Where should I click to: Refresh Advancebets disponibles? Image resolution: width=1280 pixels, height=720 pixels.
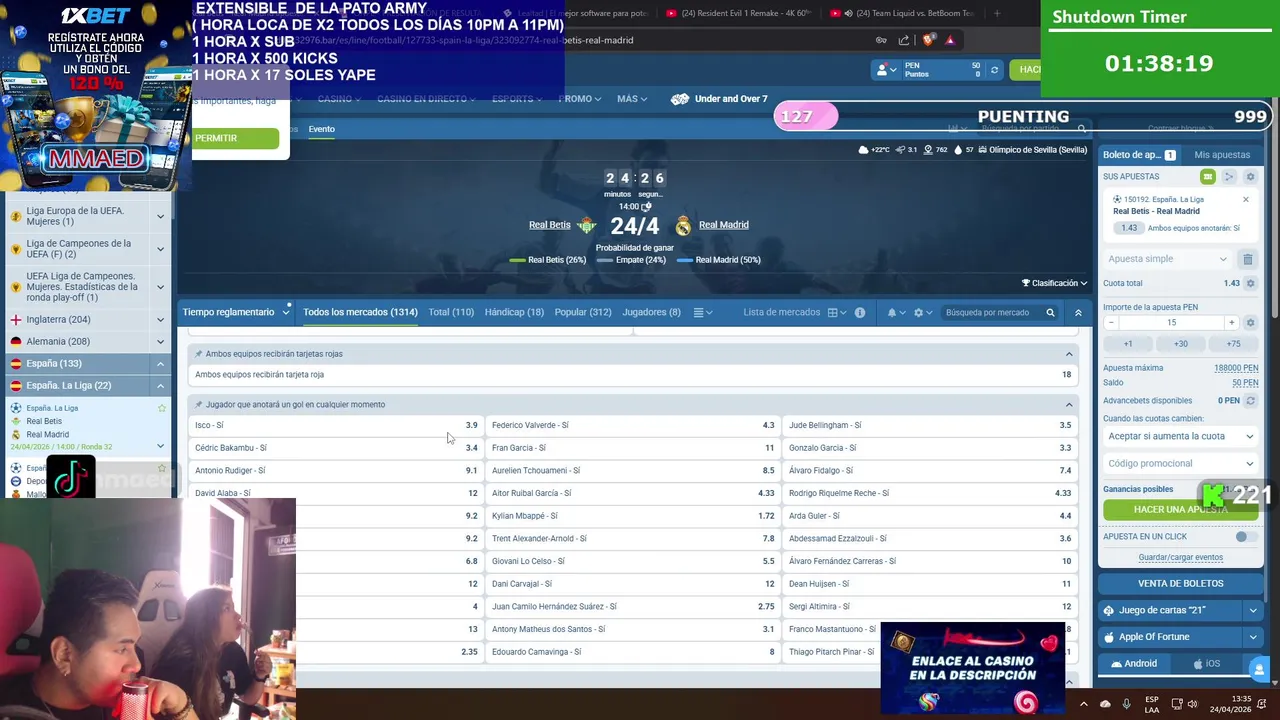point(1250,401)
